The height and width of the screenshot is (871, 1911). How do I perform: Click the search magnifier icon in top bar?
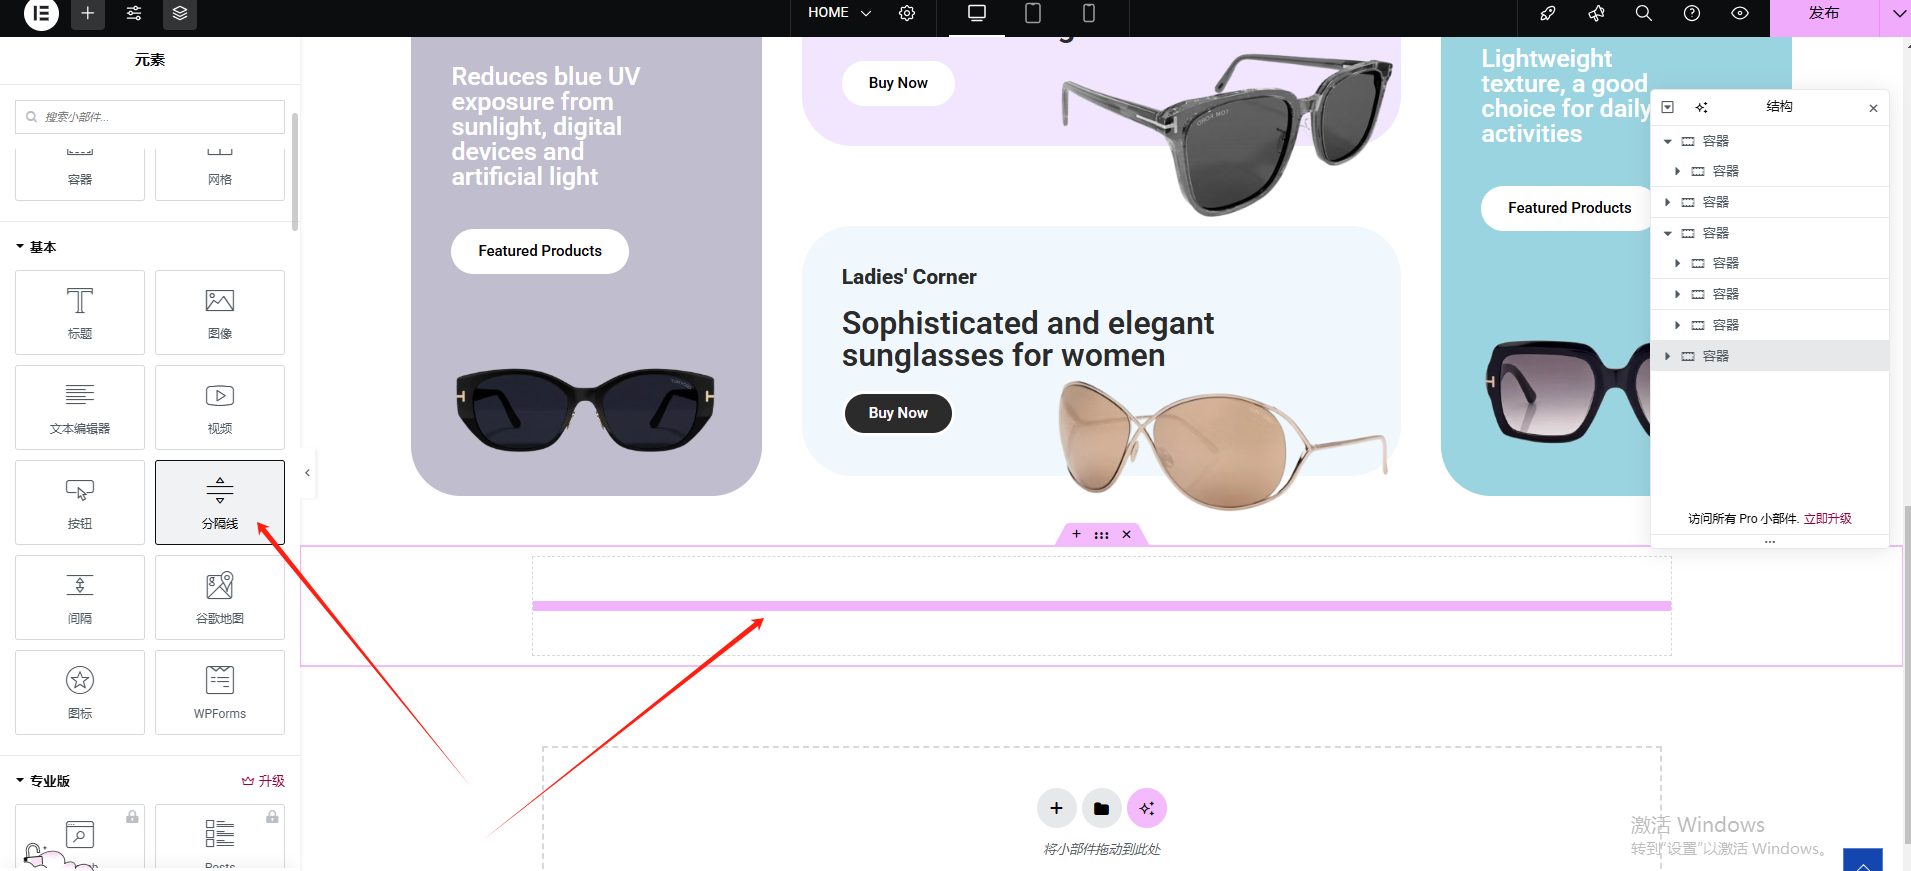tap(1643, 14)
